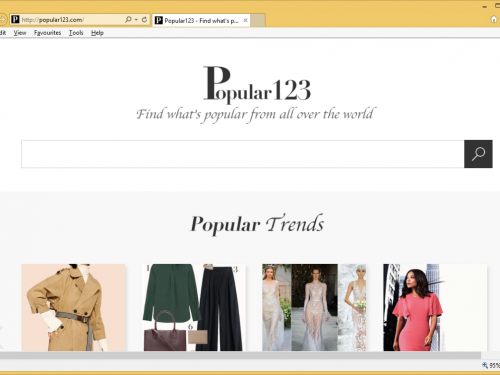Open the View menu
The width and height of the screenshot is (500, 375).
click(x=20, y=33)
